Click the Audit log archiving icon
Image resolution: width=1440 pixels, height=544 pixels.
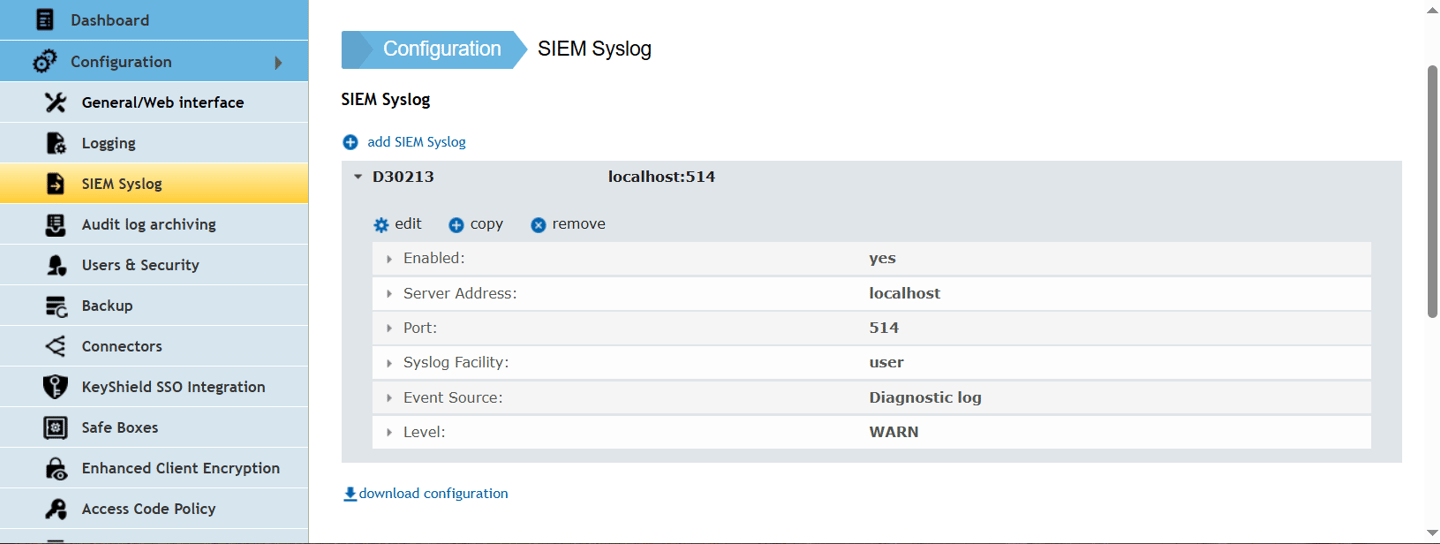[56, 224]
